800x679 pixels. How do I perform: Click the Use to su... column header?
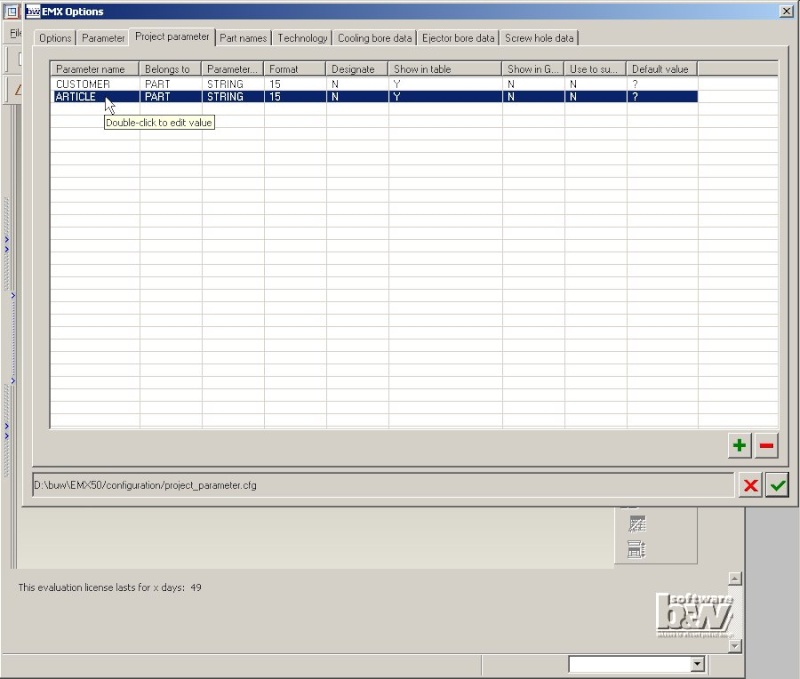(595, 69)
